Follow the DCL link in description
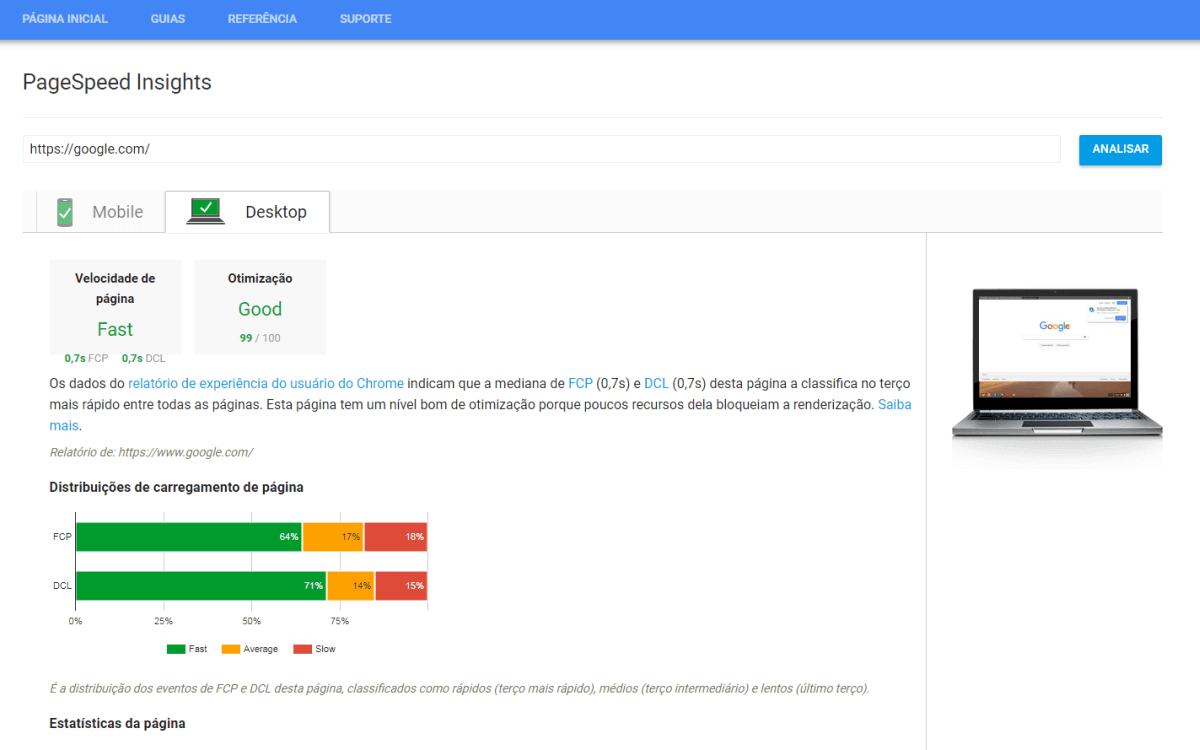1200x750 pixels. point(656,383)
